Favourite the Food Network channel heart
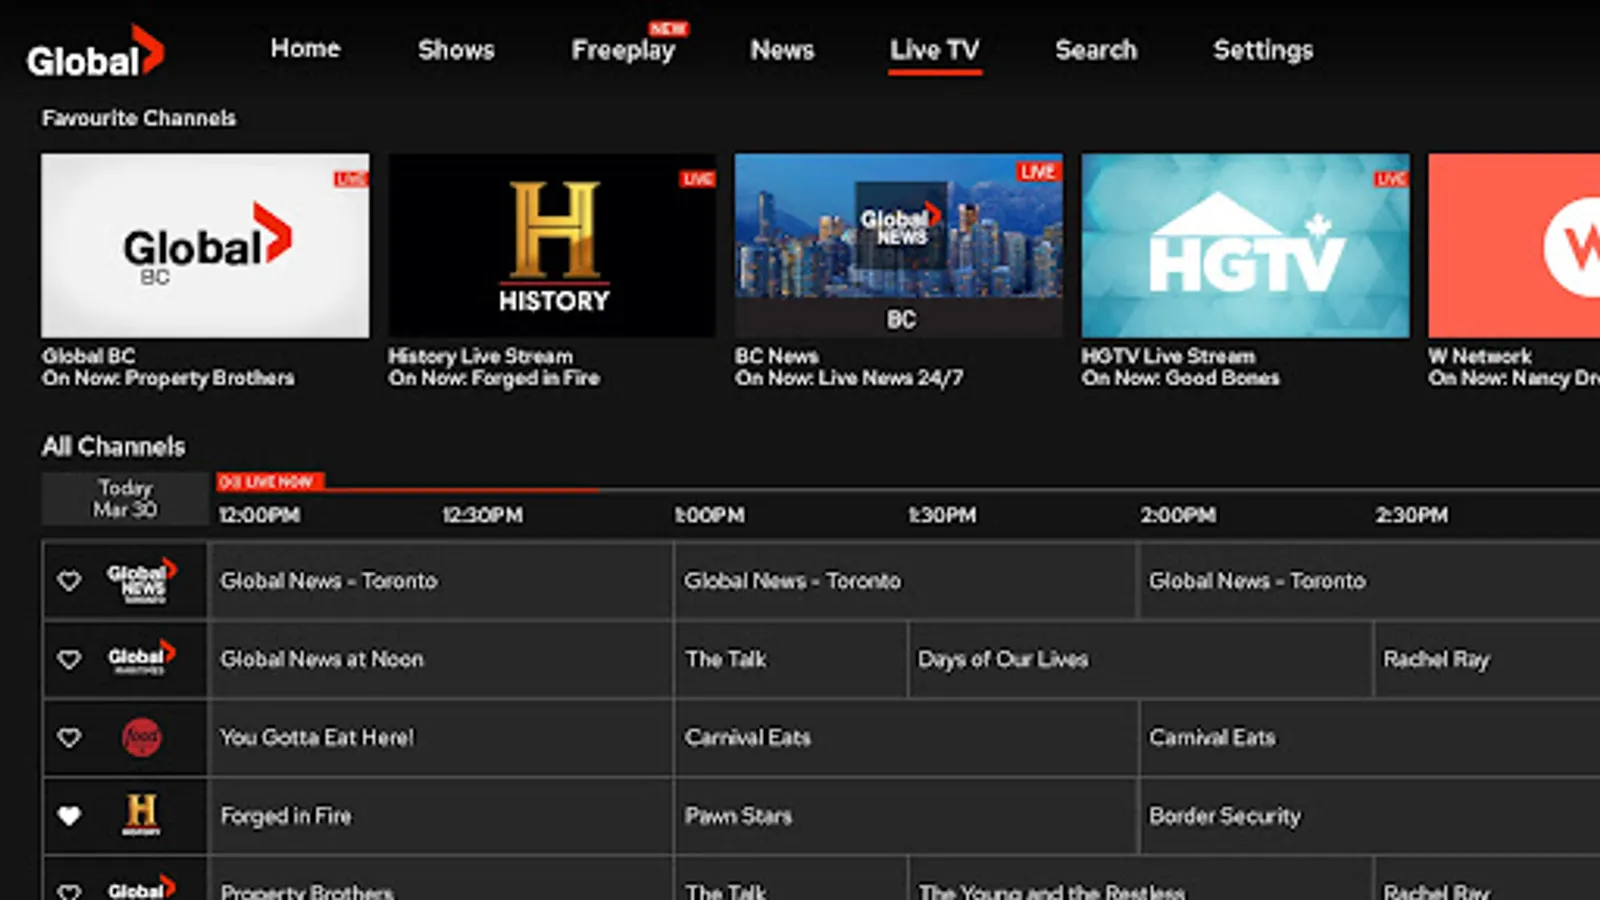Screen dimensions: 1600x900 coord(69,738)
